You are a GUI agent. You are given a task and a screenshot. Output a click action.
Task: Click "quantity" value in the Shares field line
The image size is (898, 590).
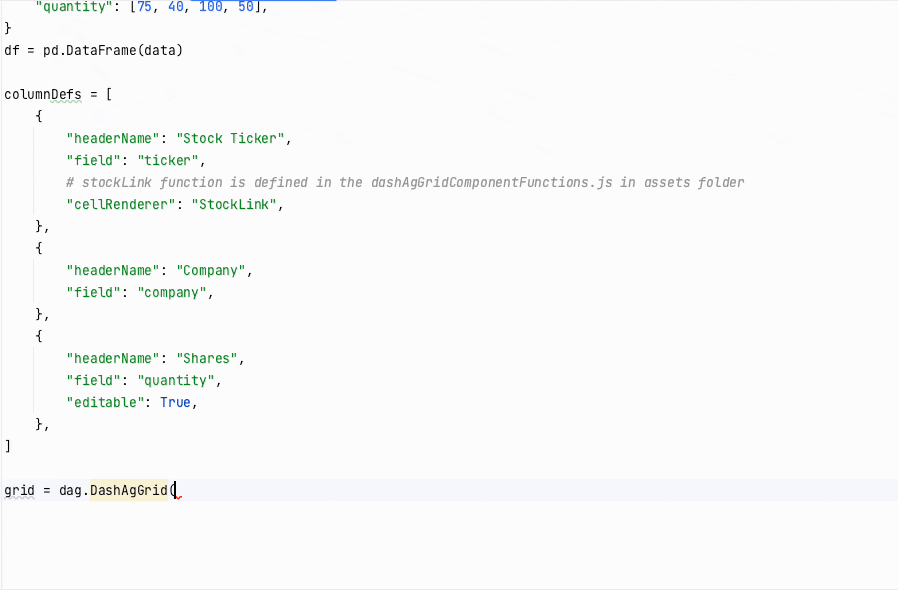(x=175, y=380)
